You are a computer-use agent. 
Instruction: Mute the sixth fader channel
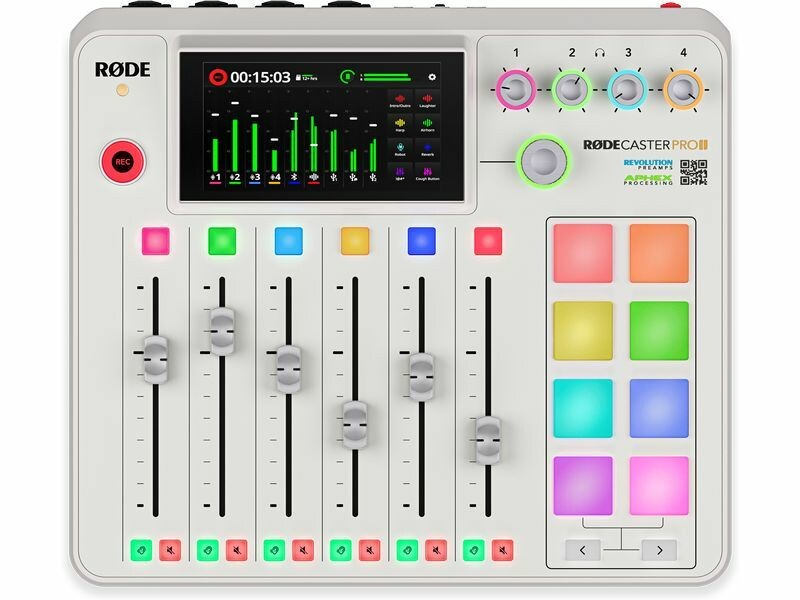tap(502, 550)
